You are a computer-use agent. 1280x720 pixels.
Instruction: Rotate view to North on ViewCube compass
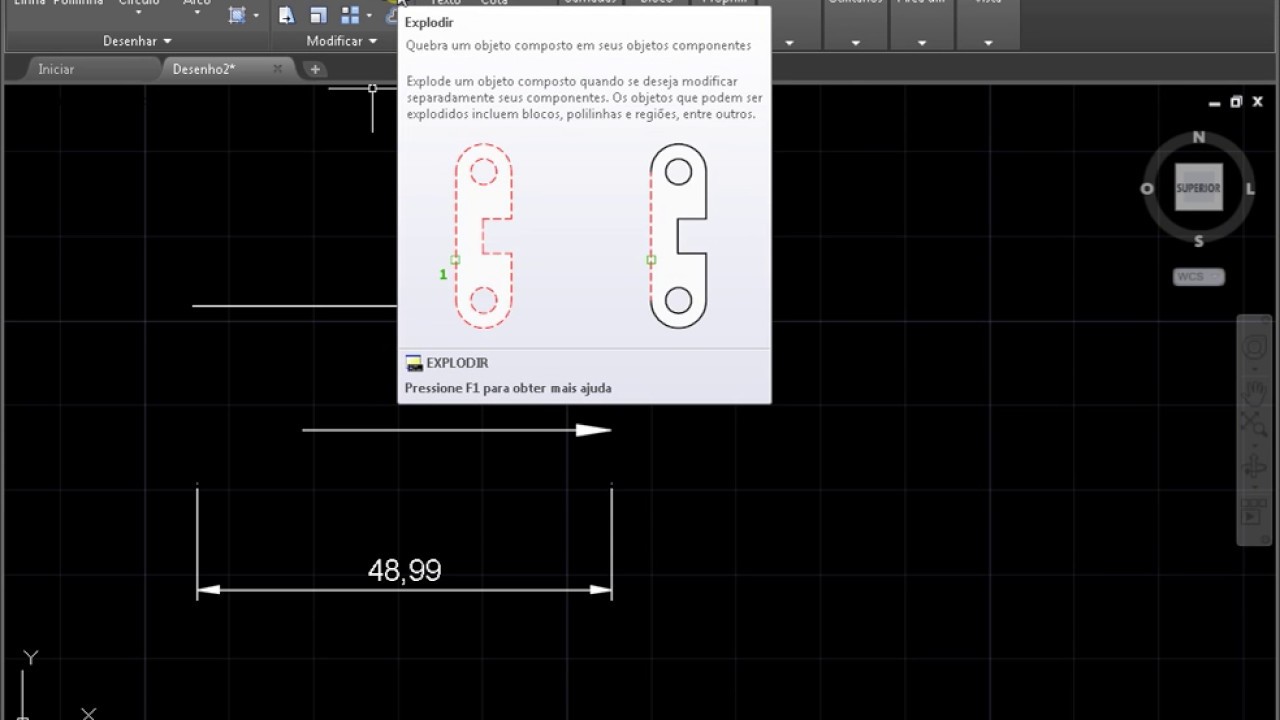pos(1199,137)
